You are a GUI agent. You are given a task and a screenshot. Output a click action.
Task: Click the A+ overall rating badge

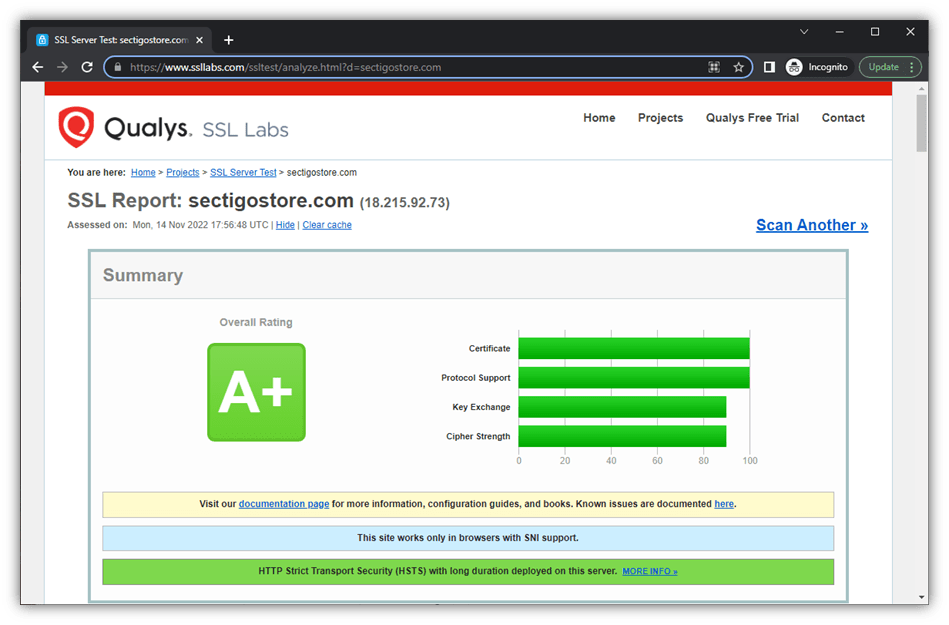click(256, 392)
